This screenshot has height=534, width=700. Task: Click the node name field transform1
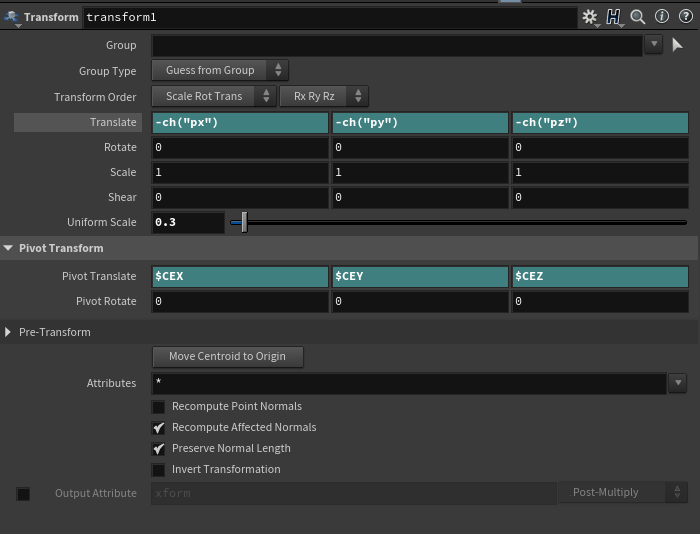point(330,17)
